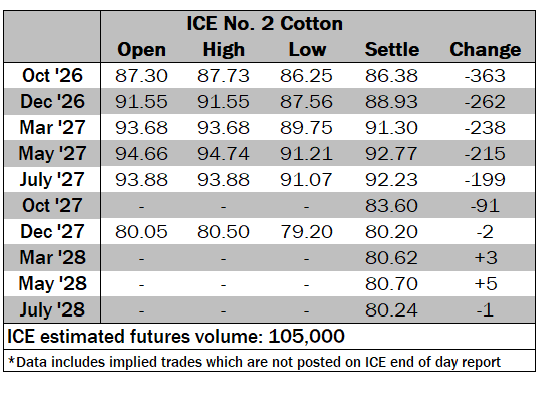544x393 pixels.
Task: Click the Dec '26 settle value 88.93
Action: pos(391,102)
